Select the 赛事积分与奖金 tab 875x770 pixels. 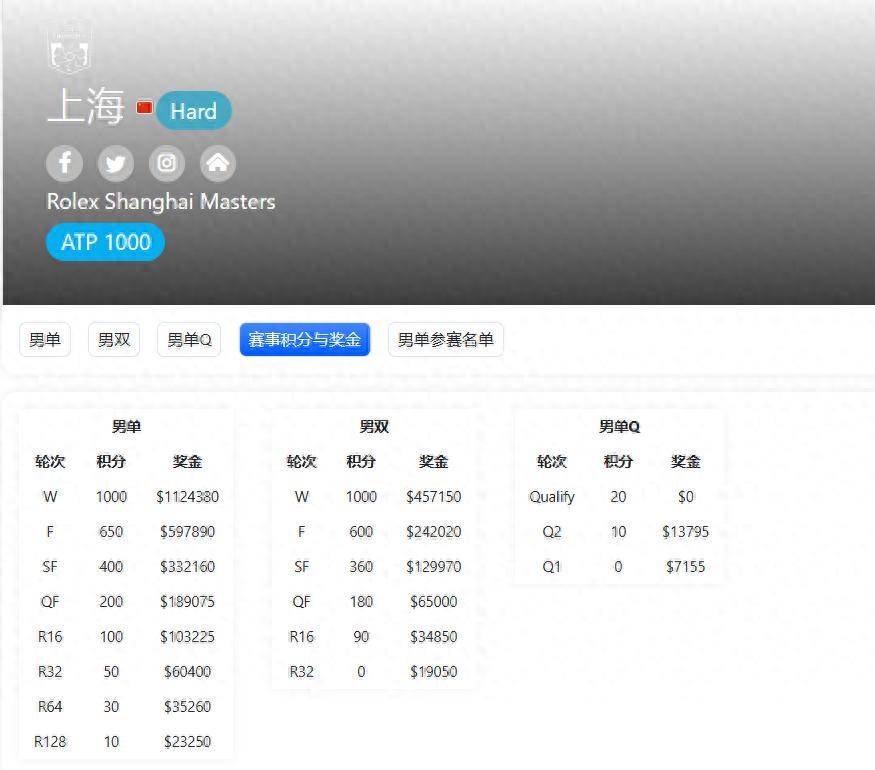pos(304,340)
